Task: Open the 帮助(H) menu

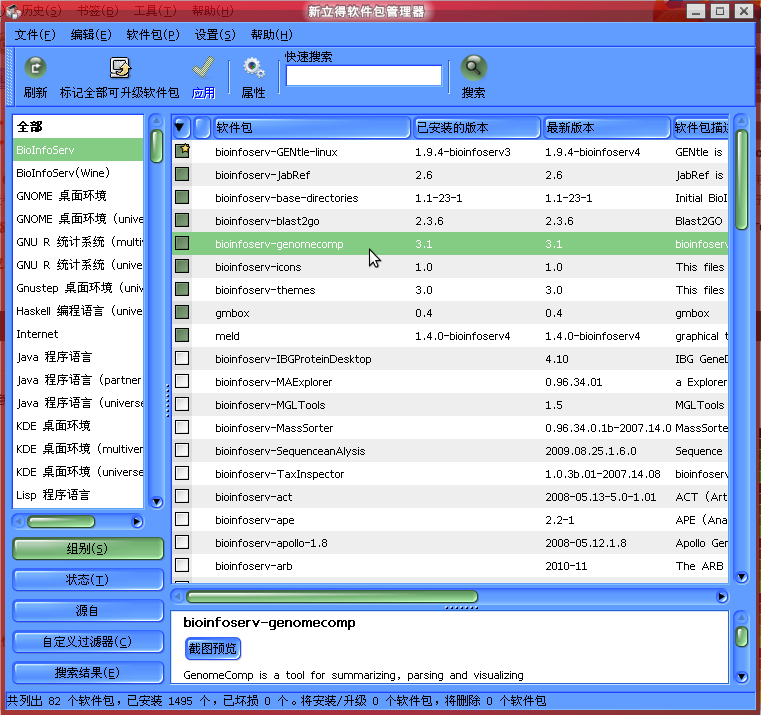Action: click(271, 35)
